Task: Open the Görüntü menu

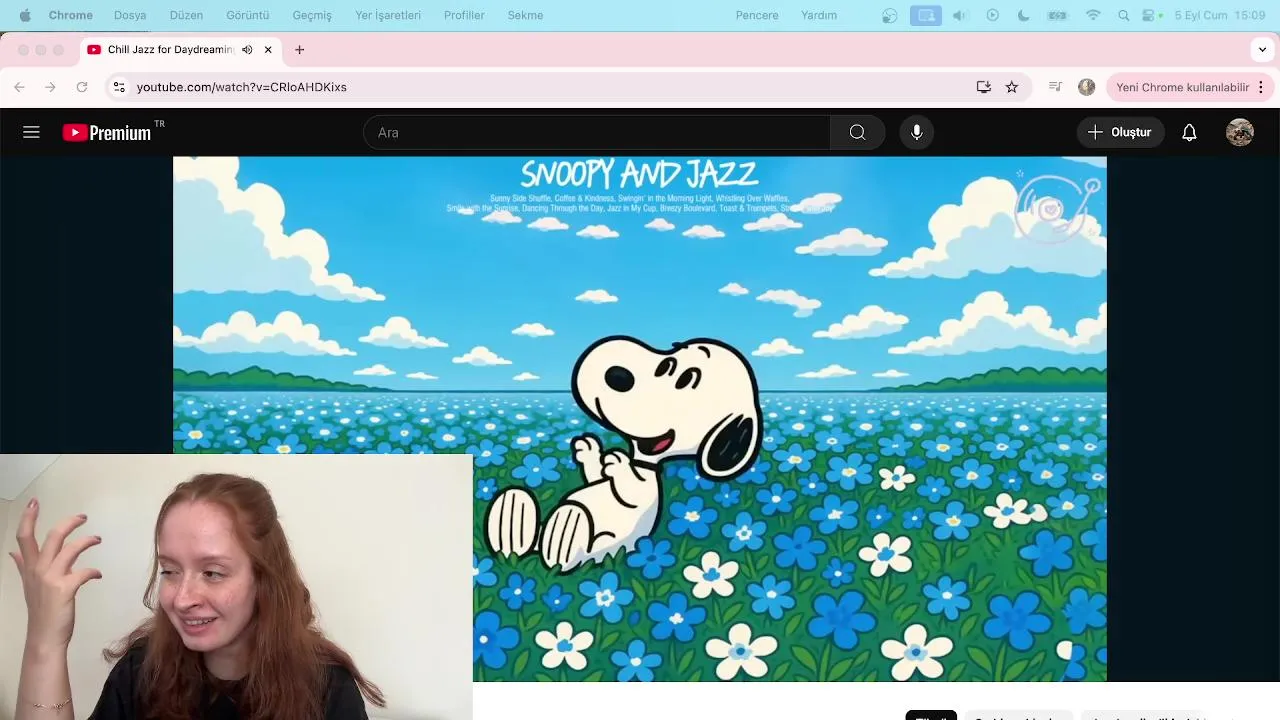Action: coord(248,15)
